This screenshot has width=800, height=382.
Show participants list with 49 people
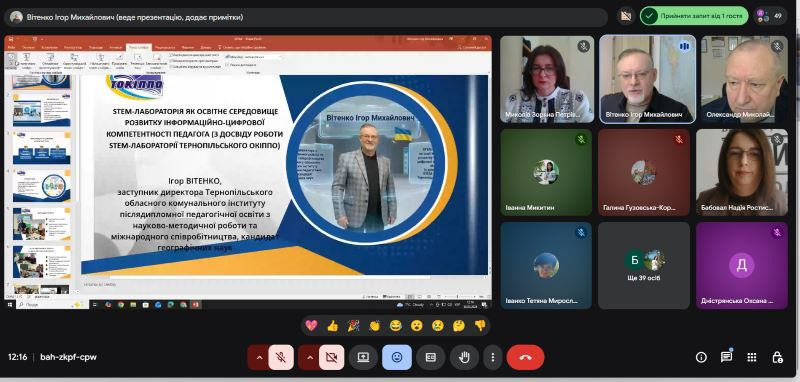[770, 16]
